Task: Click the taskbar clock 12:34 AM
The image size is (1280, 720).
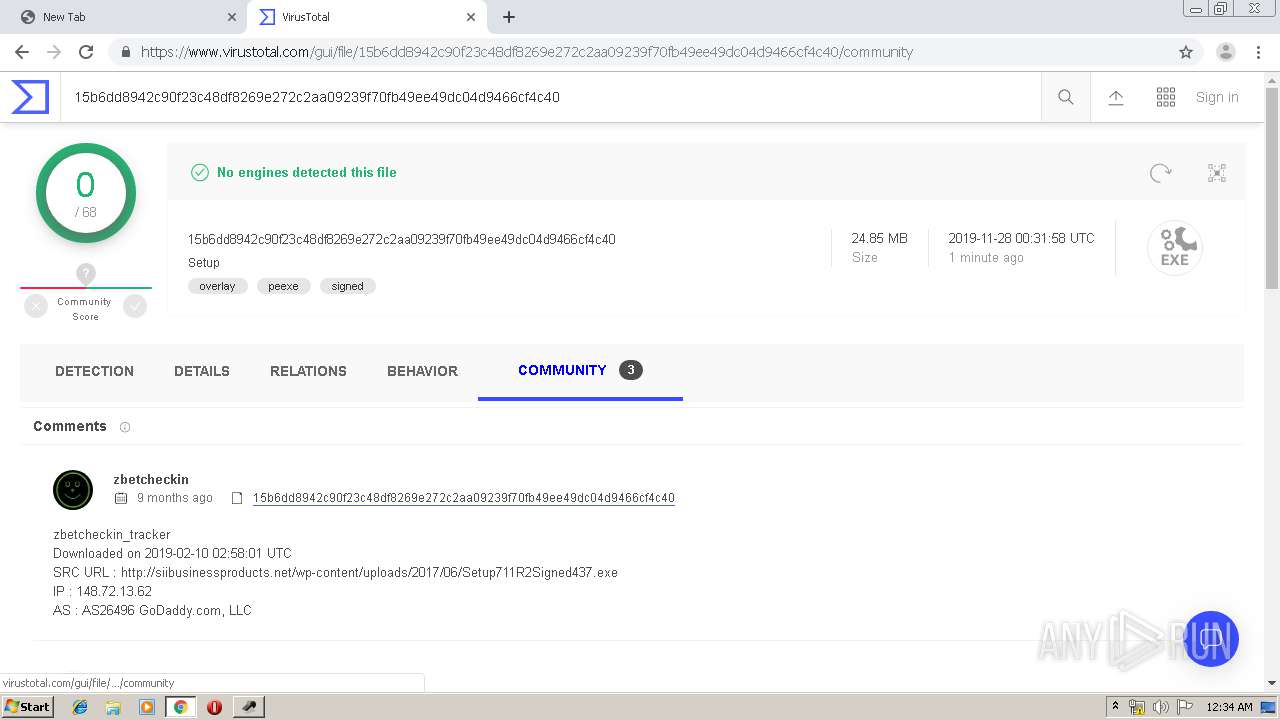Action: point(1230,707)
